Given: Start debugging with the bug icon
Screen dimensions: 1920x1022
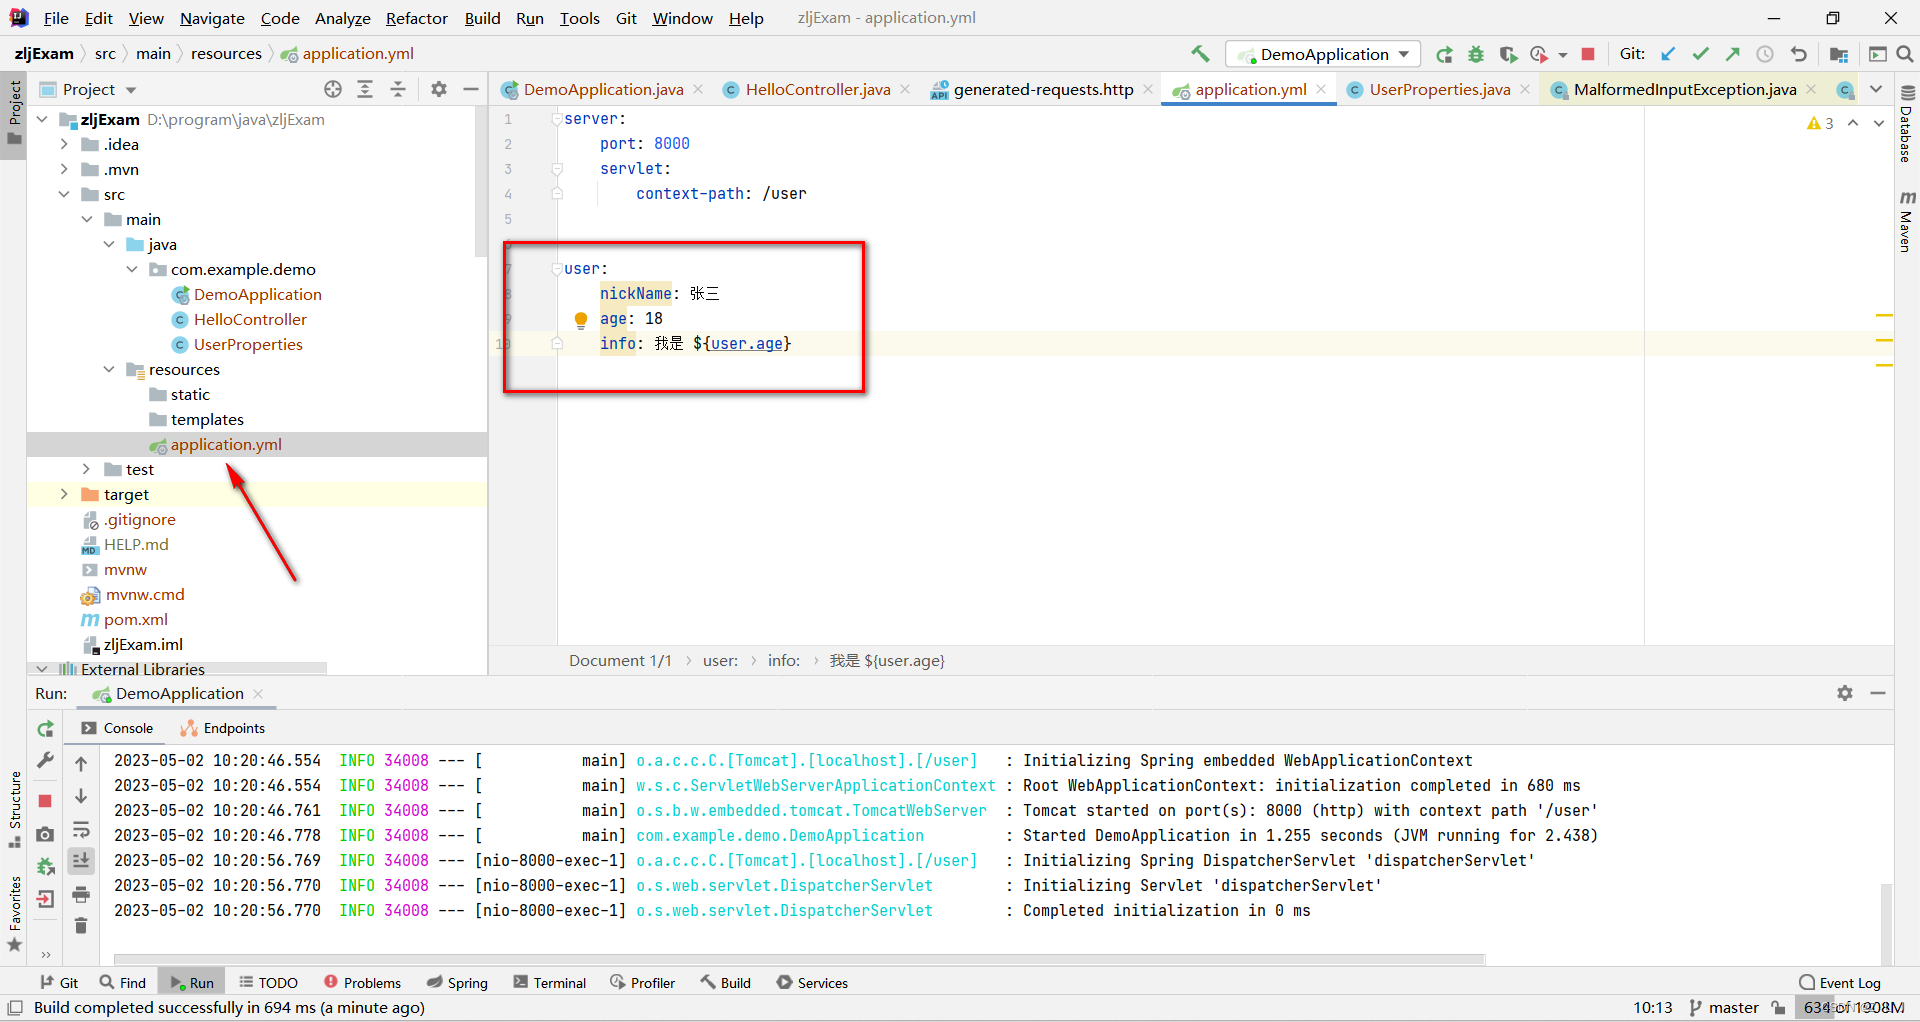Looking at the screenshot, I should (1476, 54).
